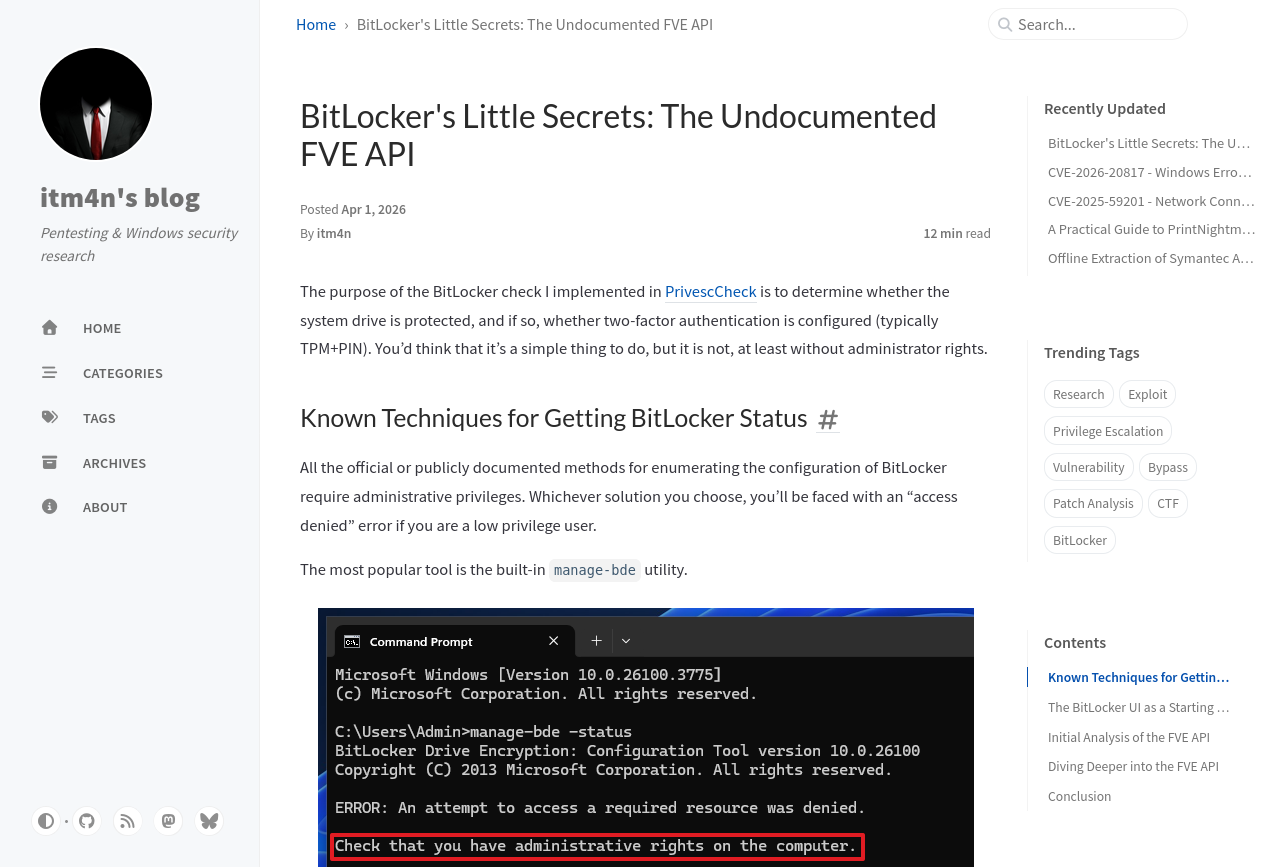
Task: Follow the PrivescCheck link
Action: (x=710, y=292)
